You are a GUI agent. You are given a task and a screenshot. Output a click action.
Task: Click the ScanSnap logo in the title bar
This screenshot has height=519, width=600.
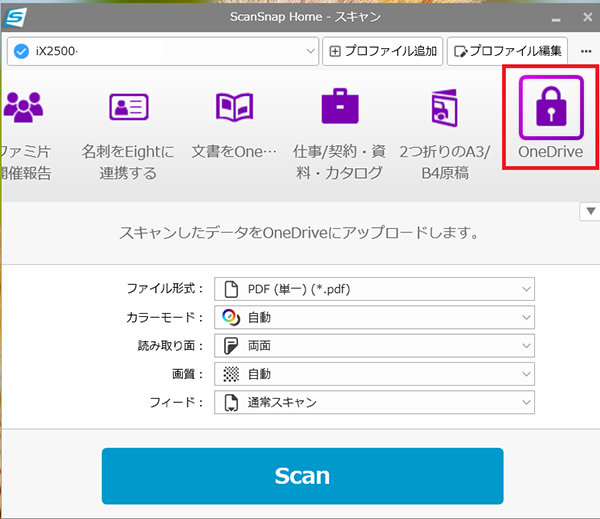click(x=15, y=17)
